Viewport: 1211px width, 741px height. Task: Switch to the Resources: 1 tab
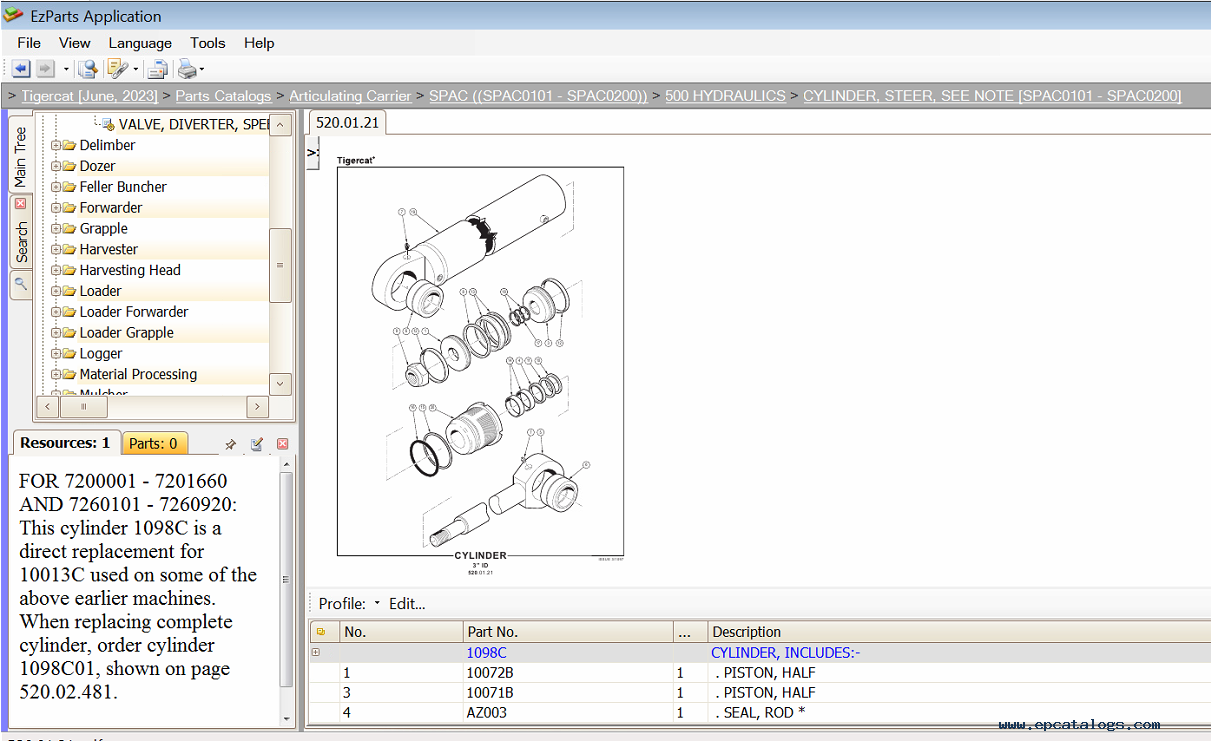(x=65, y=443)
